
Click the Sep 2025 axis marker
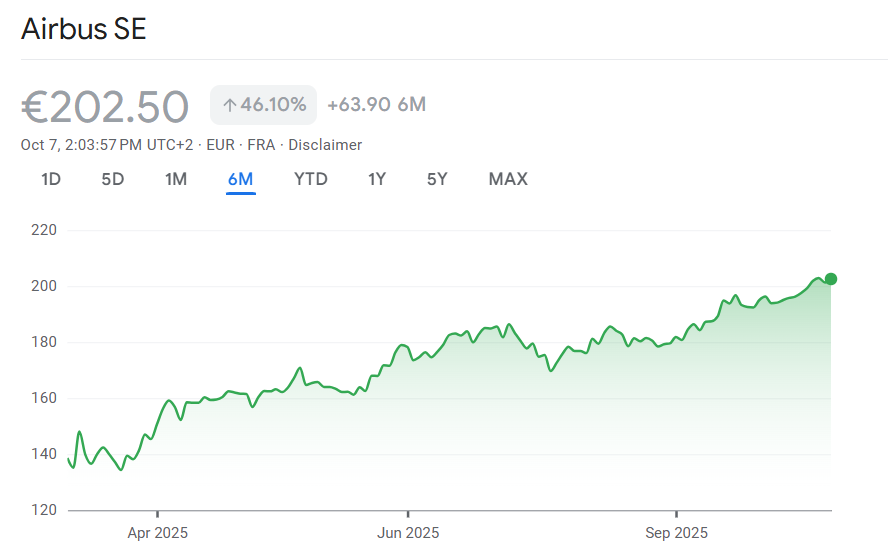point(676,533)
